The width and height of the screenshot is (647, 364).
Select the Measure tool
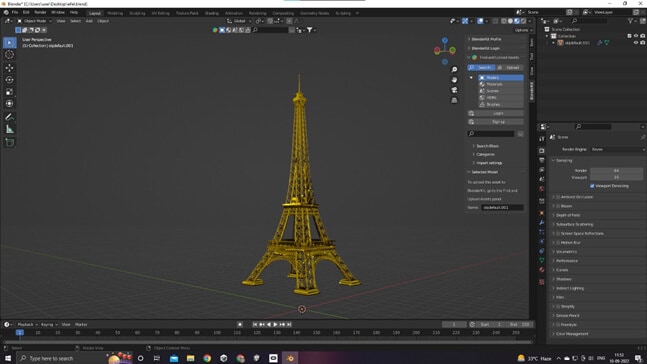pos(9,129)
